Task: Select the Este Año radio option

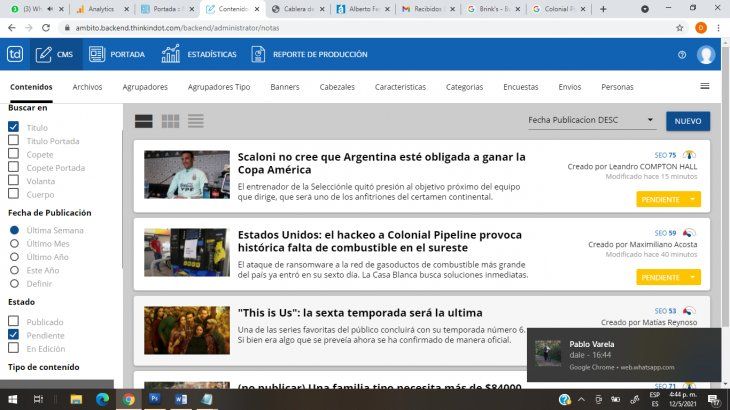Action: (x=14, y=270)
